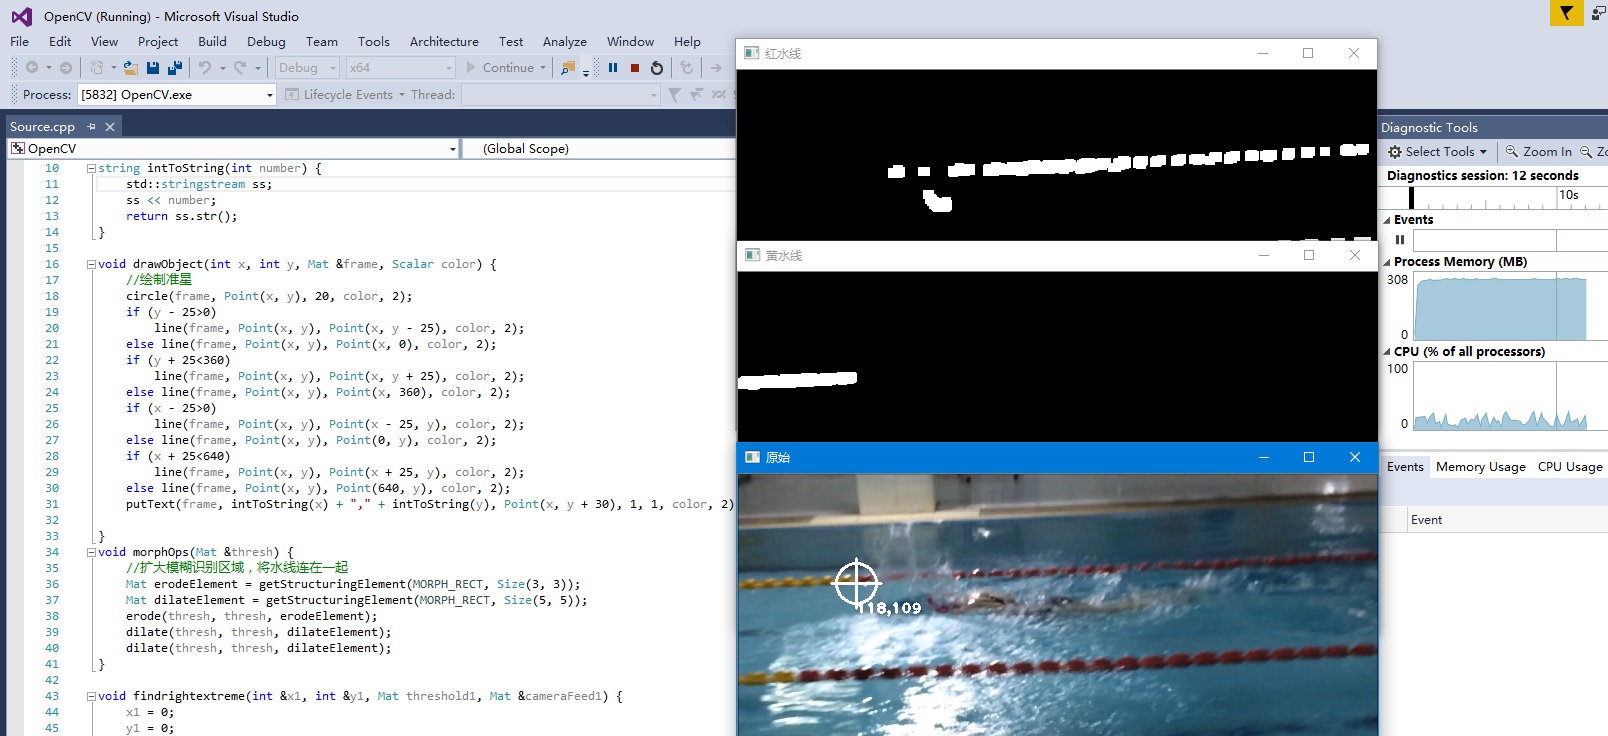1608x736 pixels.
Task: Collapse the intToString function outline
Action: 91,168
